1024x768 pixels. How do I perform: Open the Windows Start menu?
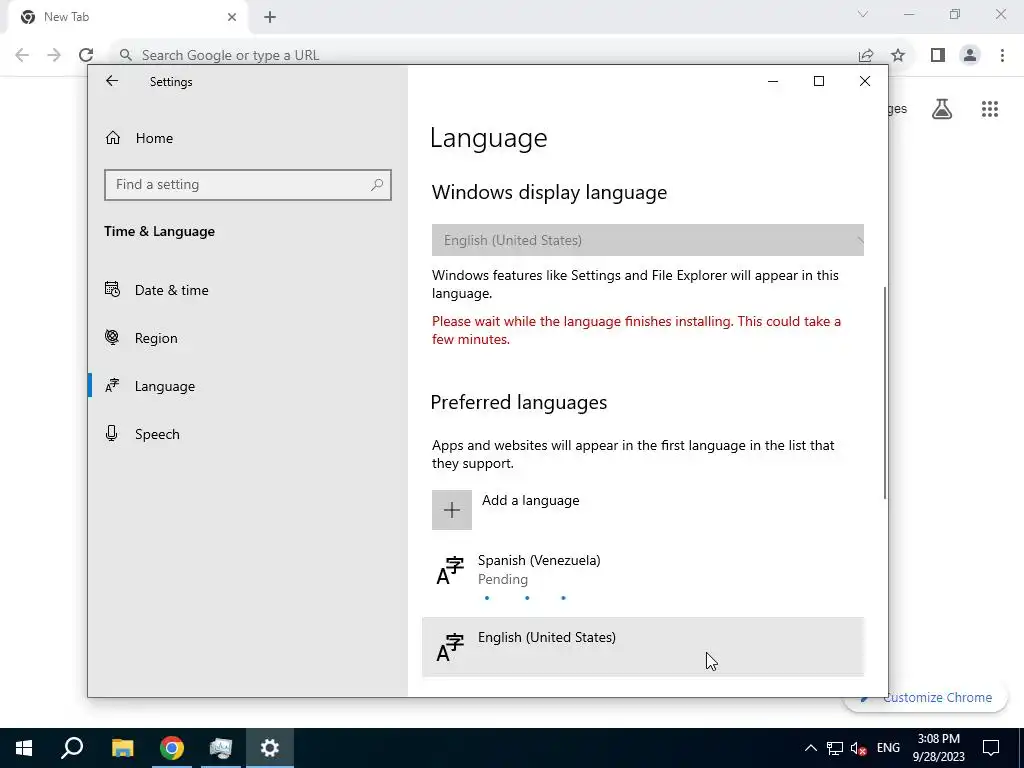coord(24,748)
